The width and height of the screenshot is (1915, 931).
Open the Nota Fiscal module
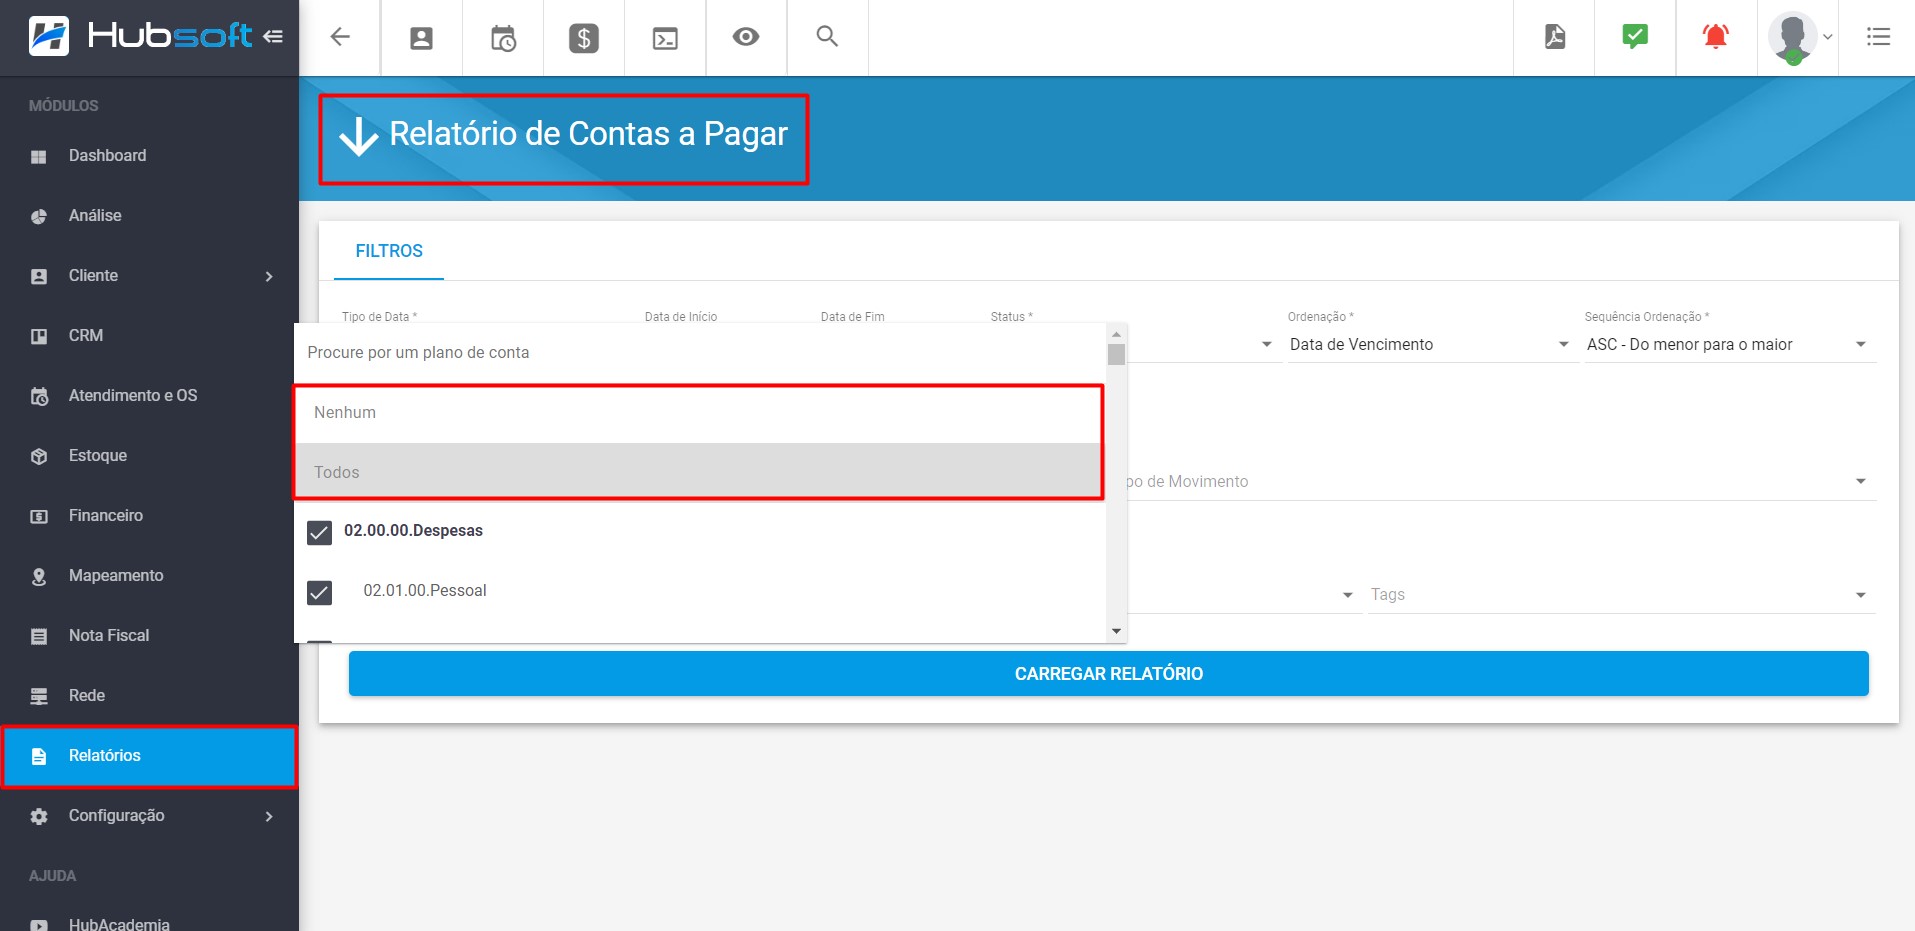pyautogui.click(x=150, y=636)
